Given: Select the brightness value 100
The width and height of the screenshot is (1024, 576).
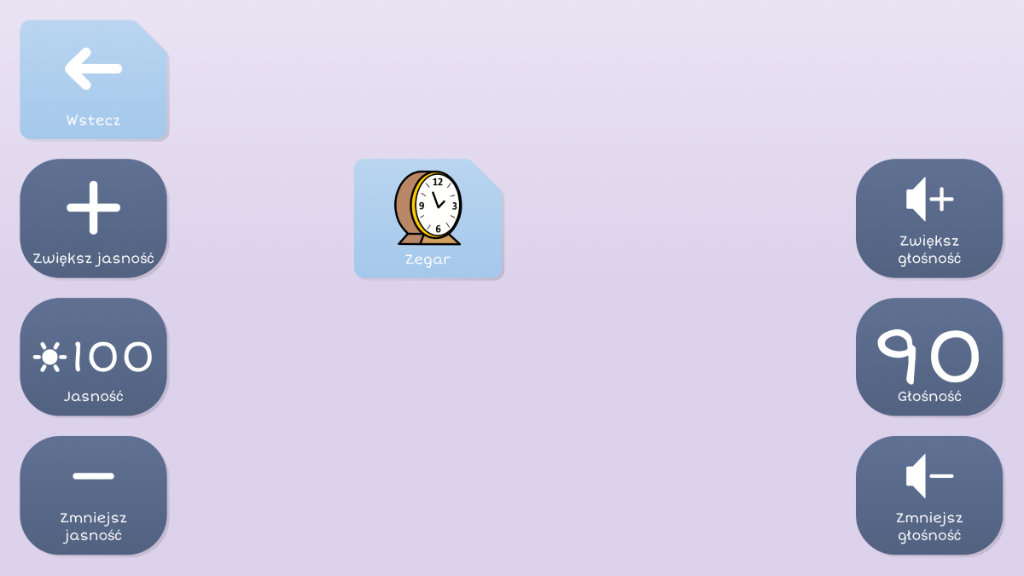Looking at the screenshot, I should (112, 357).
